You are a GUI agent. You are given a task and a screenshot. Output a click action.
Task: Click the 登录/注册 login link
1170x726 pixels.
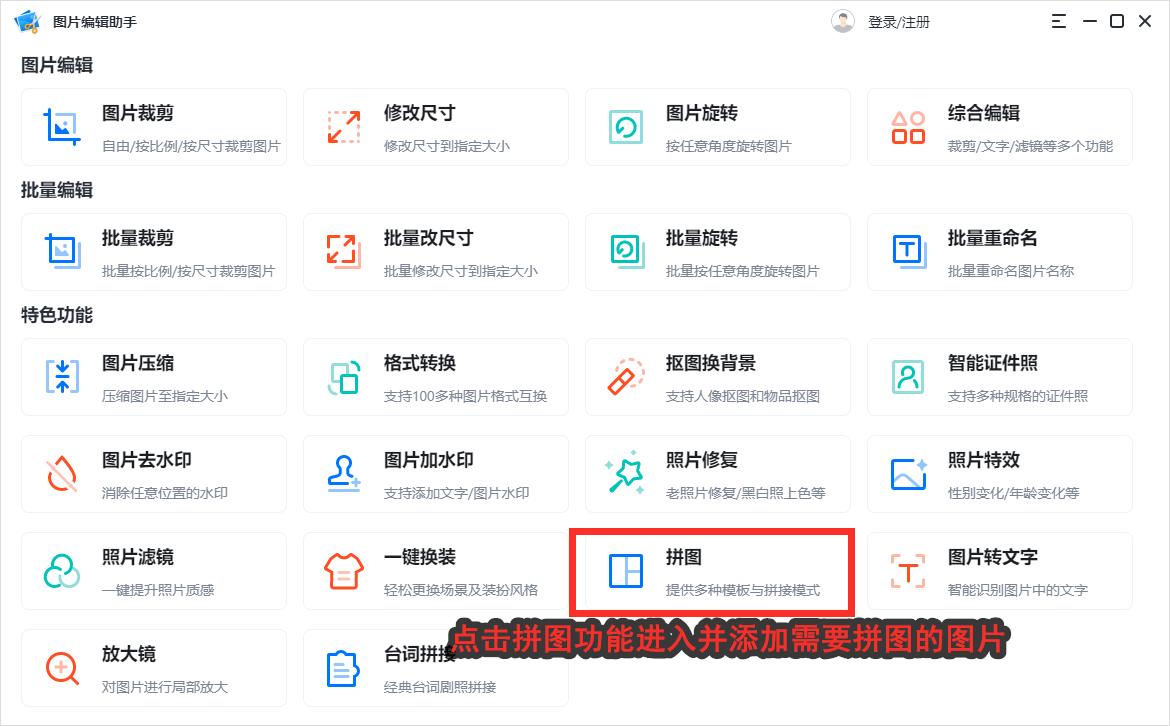(x=898, y=20)
